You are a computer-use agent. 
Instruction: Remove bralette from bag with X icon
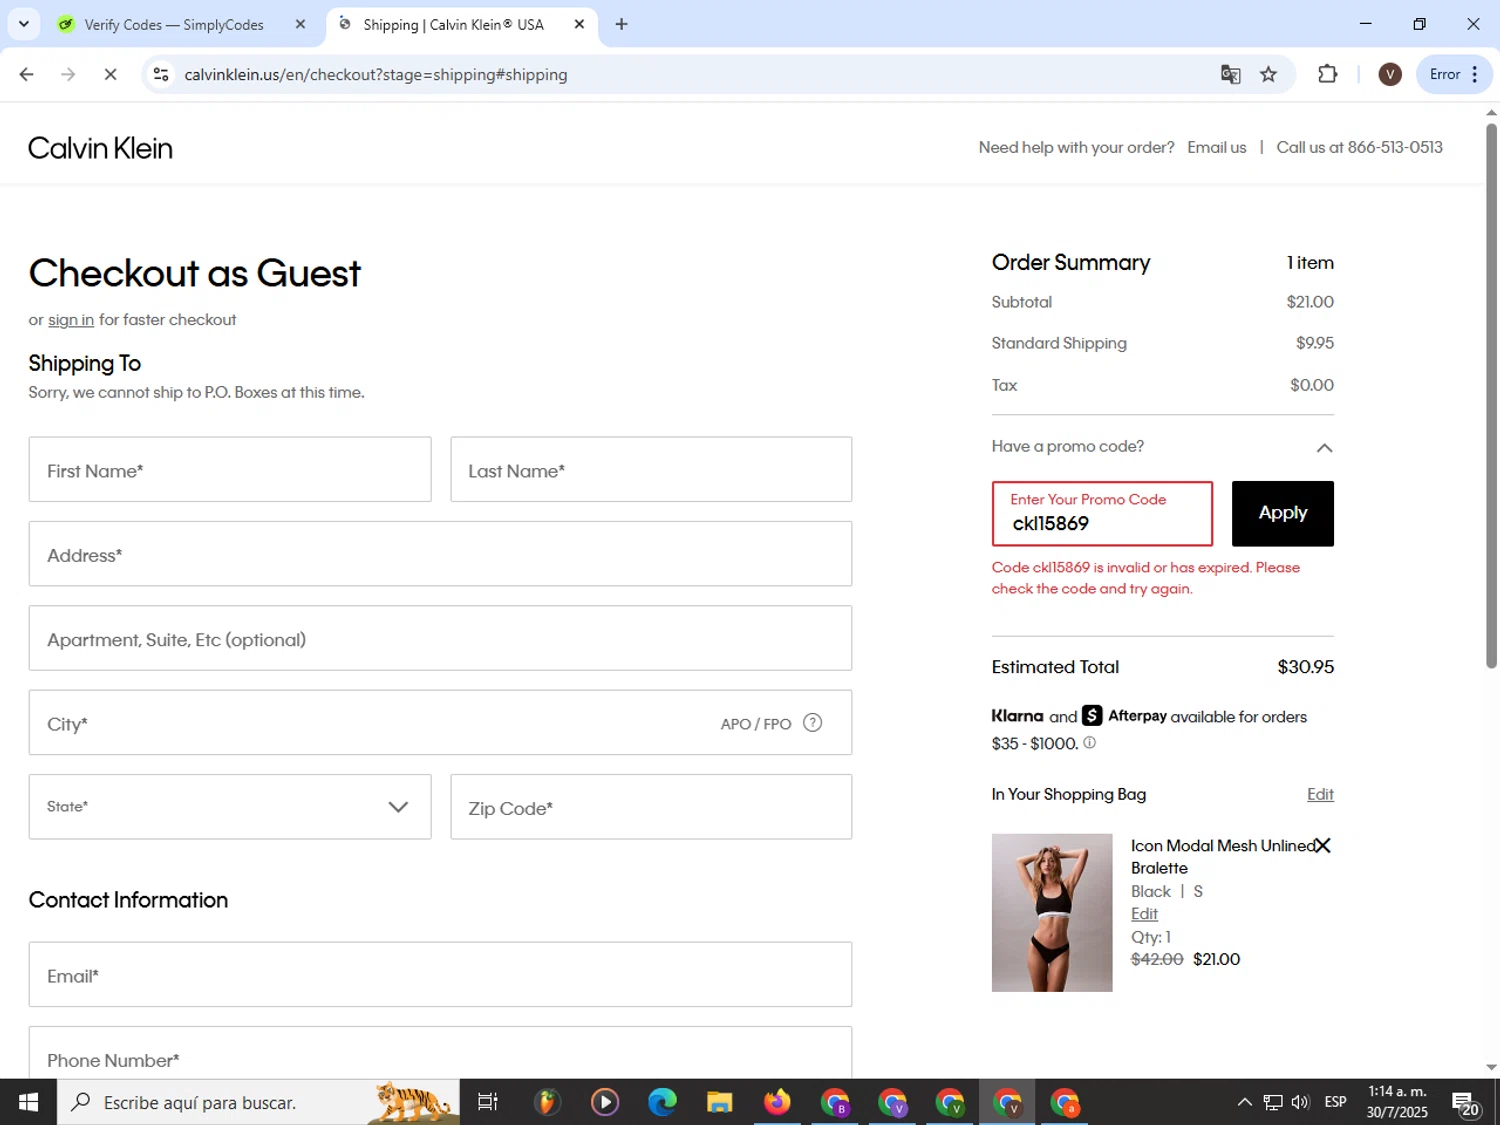tap(1322, 846)
